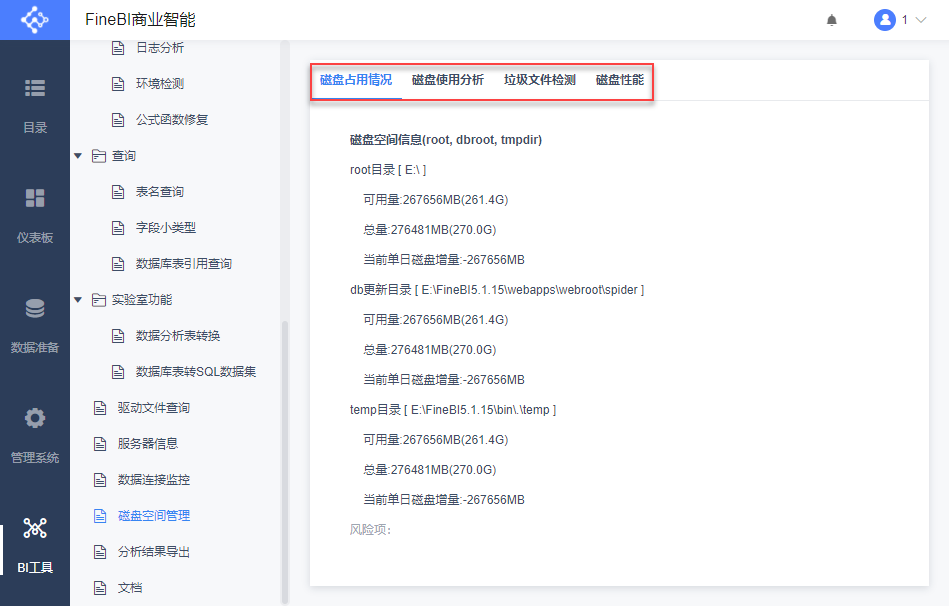Switch to the 磁盘性能 tab
This screenshot has height=606, width=949.
[x=620, y=80]
